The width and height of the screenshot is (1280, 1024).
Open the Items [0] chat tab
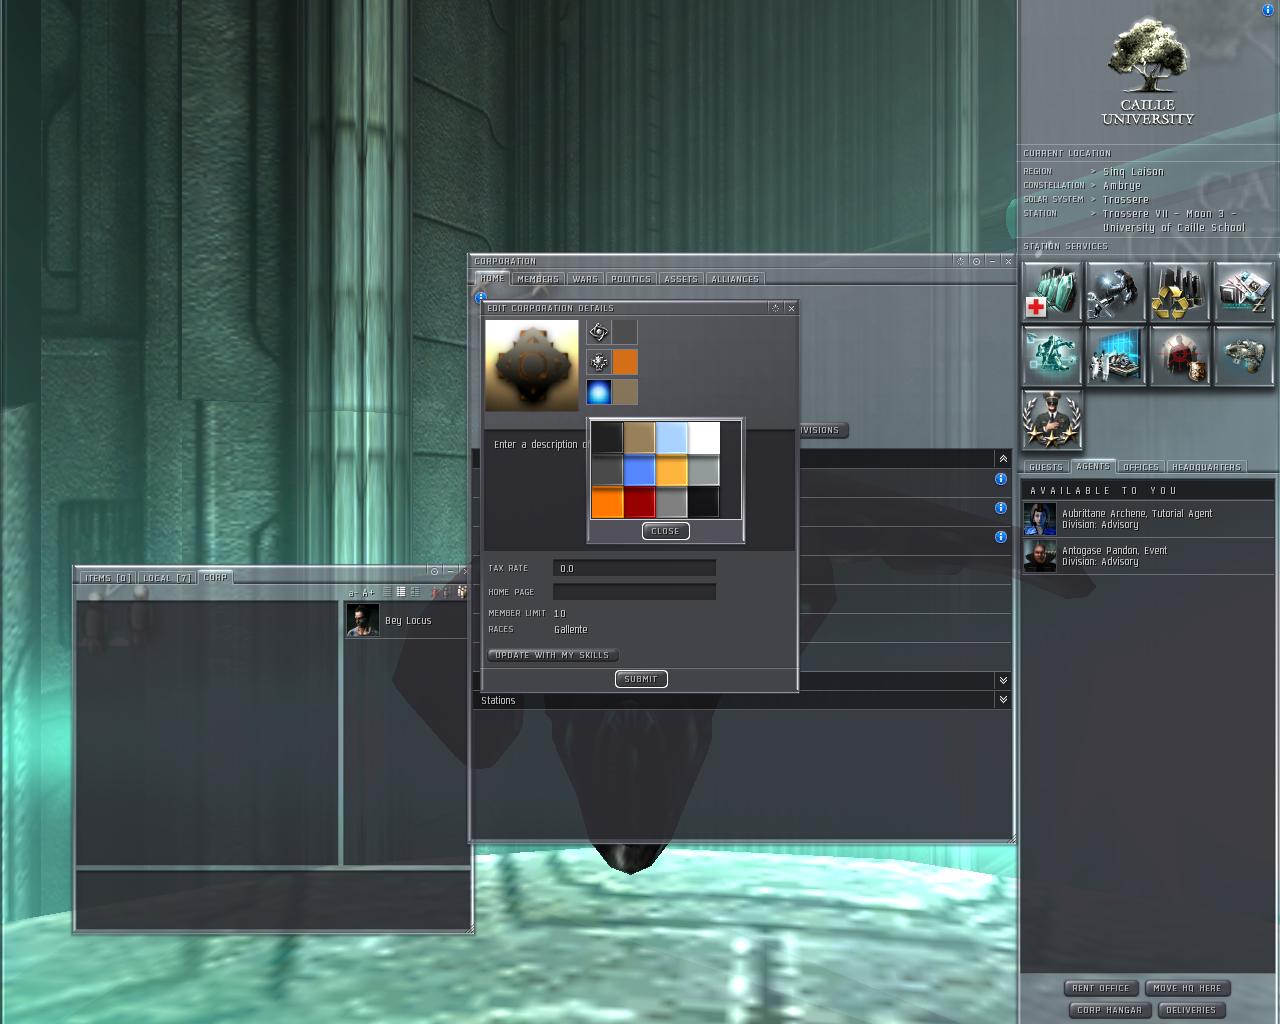click(108, 578)
